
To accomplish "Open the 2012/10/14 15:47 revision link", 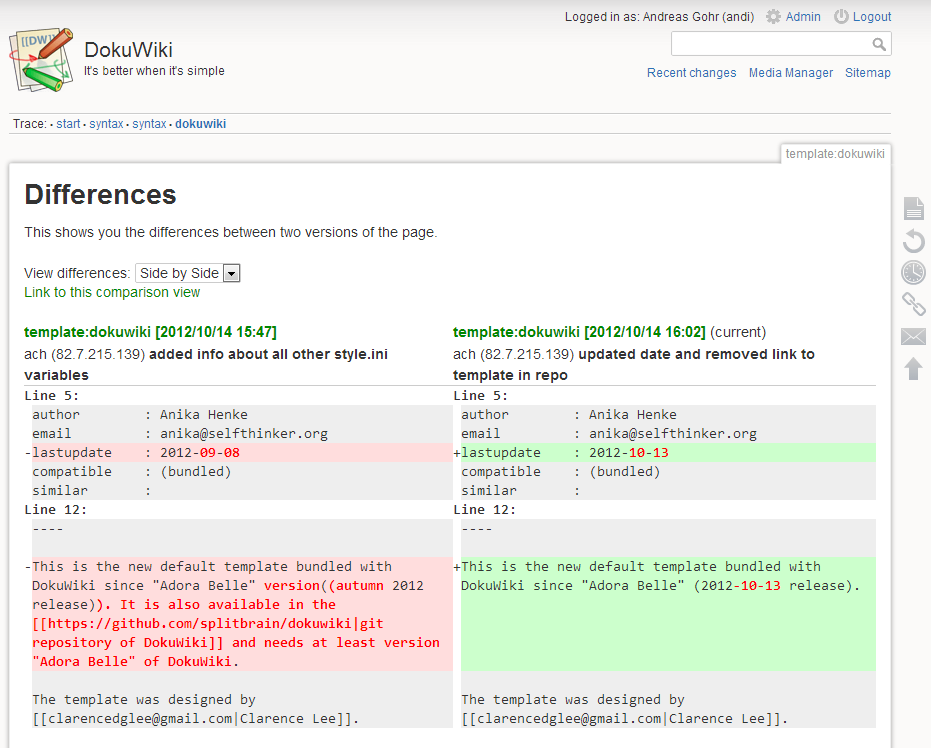I will [x=150, y=332].
